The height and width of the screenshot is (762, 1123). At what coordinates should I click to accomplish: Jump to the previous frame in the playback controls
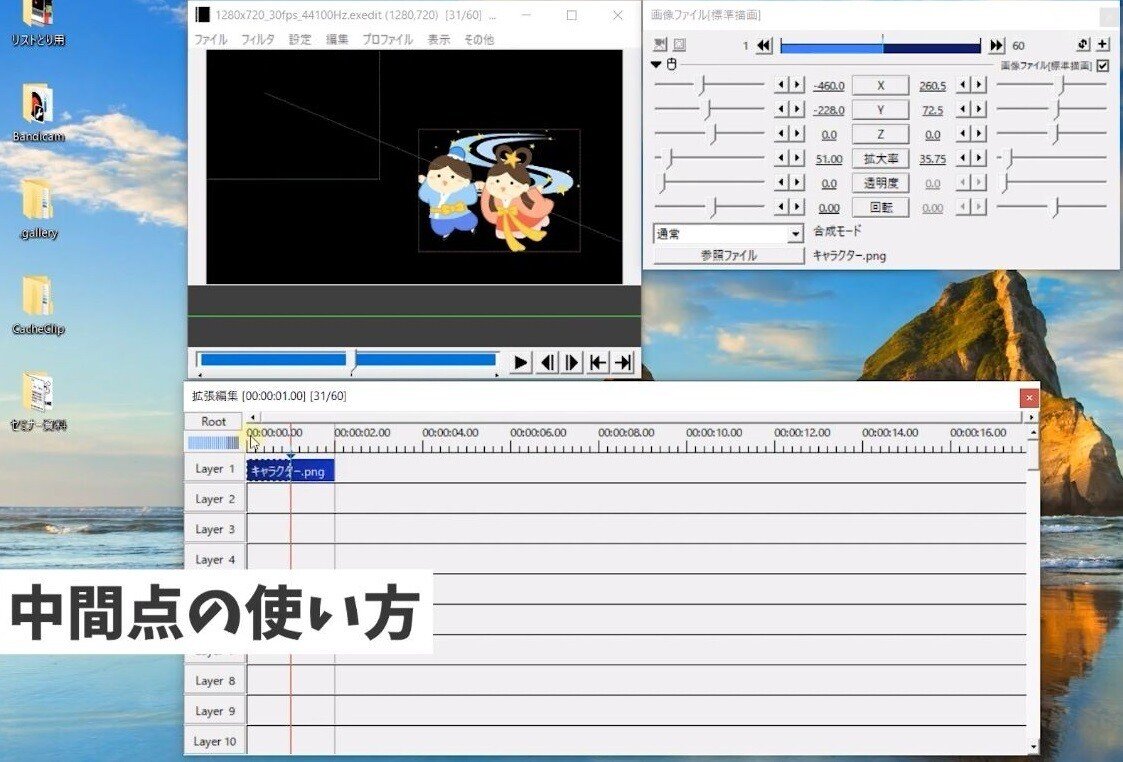click(x=546, y=363)
